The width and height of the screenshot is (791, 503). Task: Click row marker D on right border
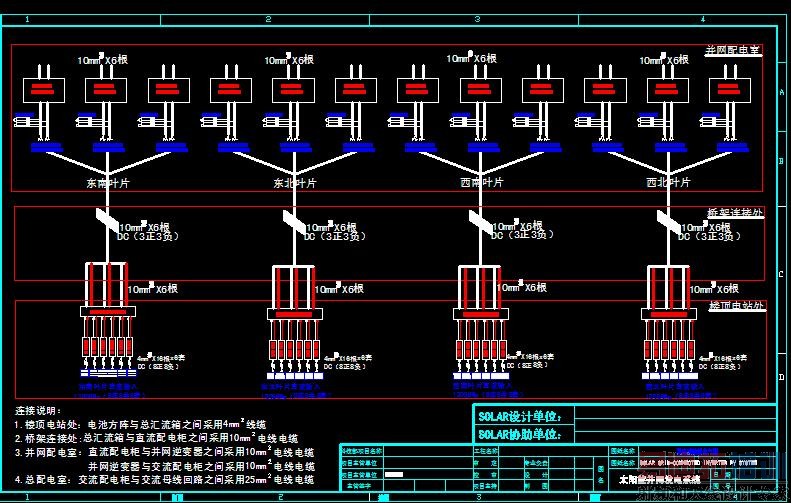782,377
